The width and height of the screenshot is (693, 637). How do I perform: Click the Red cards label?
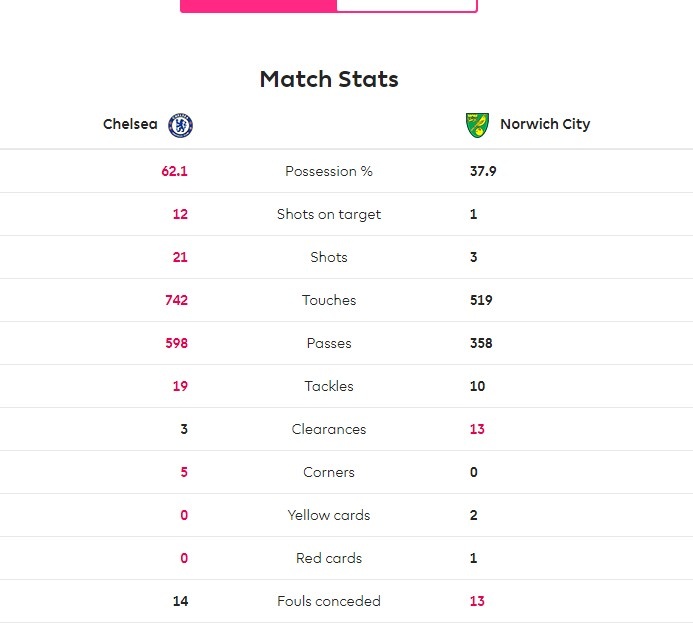329,558
